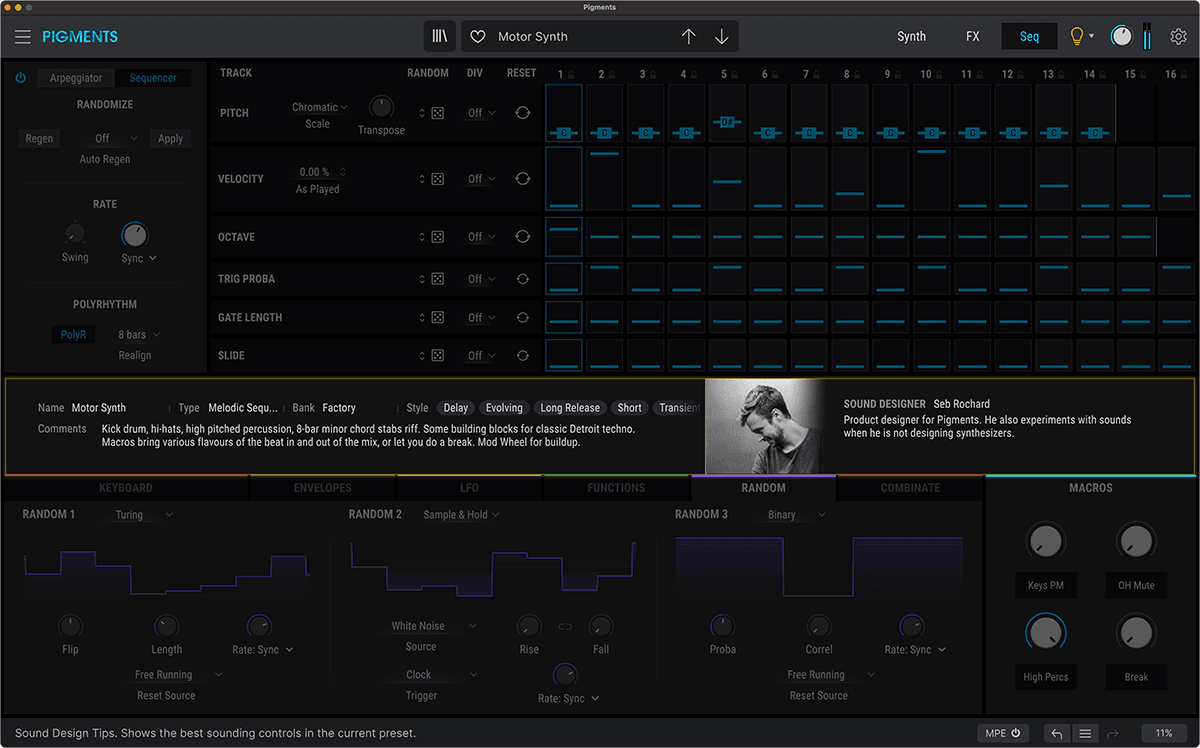The width and height of the screenshot is (1200, 748).
Task: Go to next preset with down arrow
Action: (721, 37)
